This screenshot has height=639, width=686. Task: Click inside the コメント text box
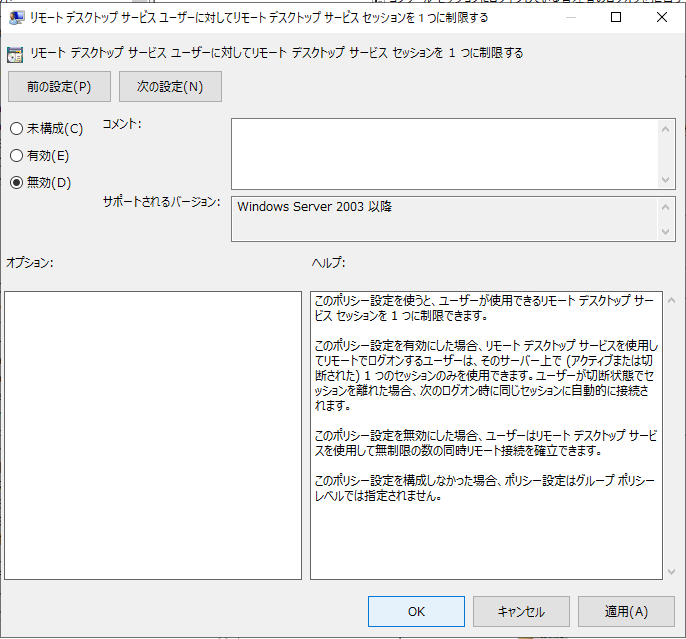click(445, 153)
